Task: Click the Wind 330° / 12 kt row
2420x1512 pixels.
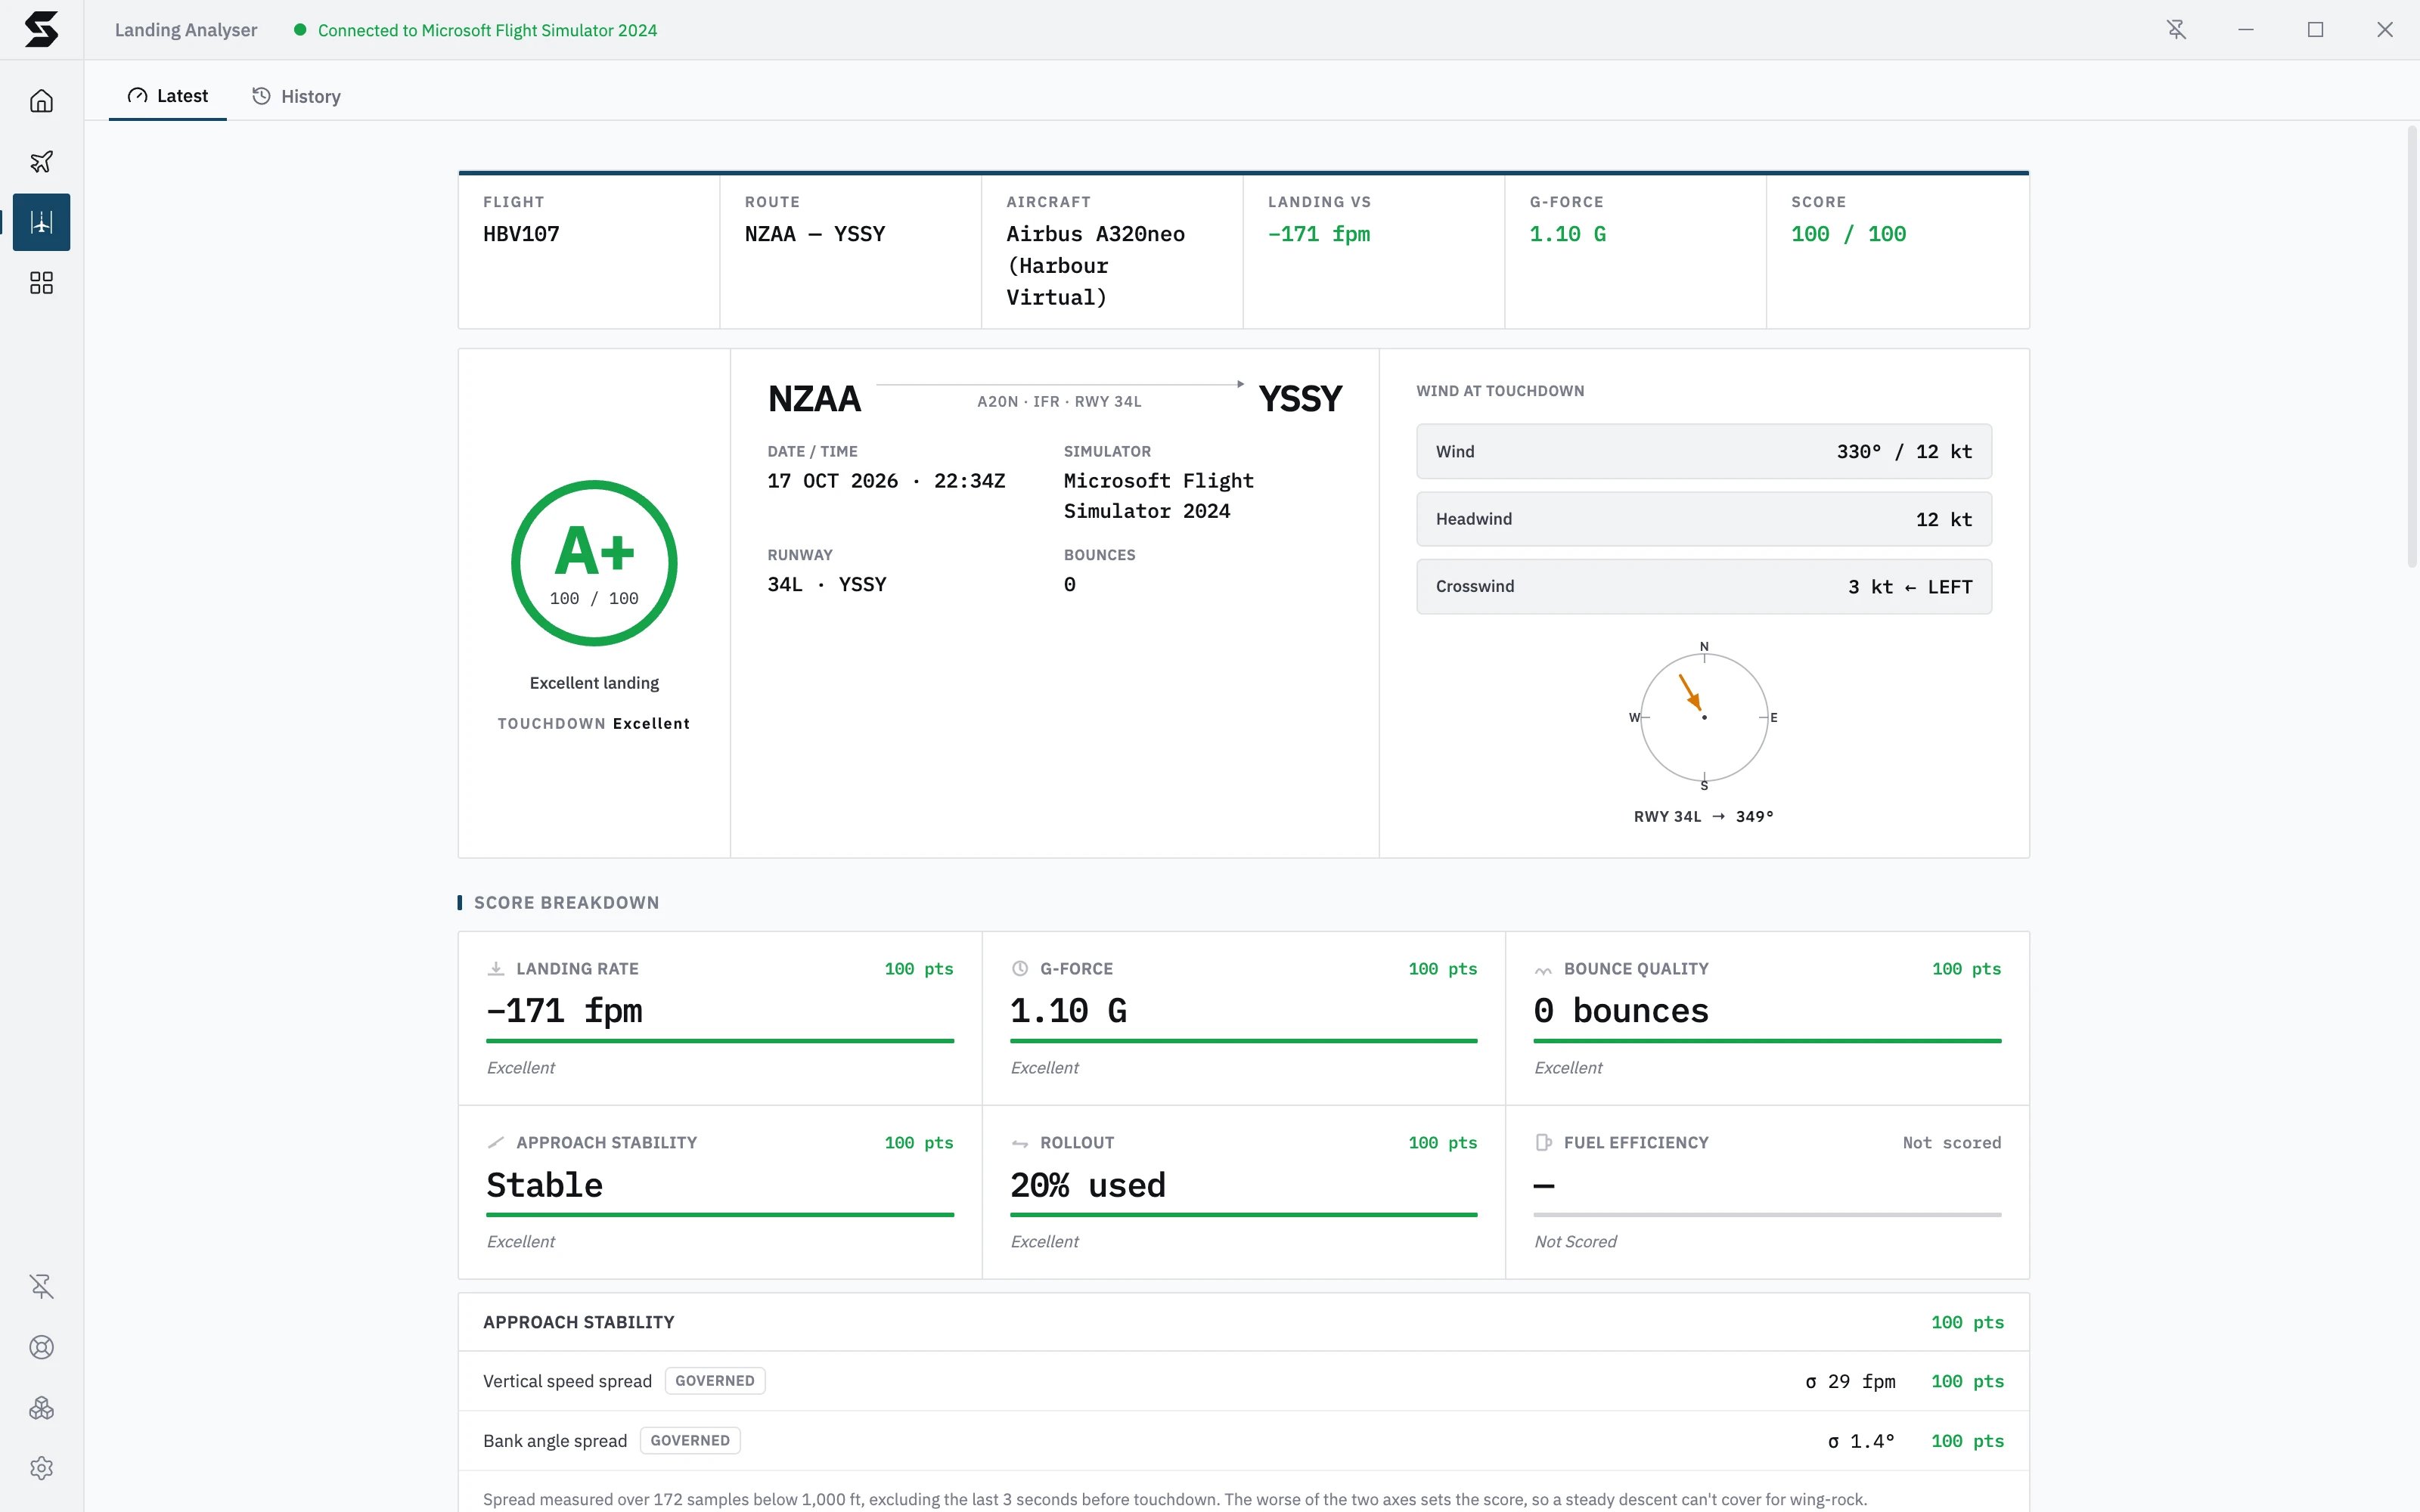Action: click(1703, 452)
